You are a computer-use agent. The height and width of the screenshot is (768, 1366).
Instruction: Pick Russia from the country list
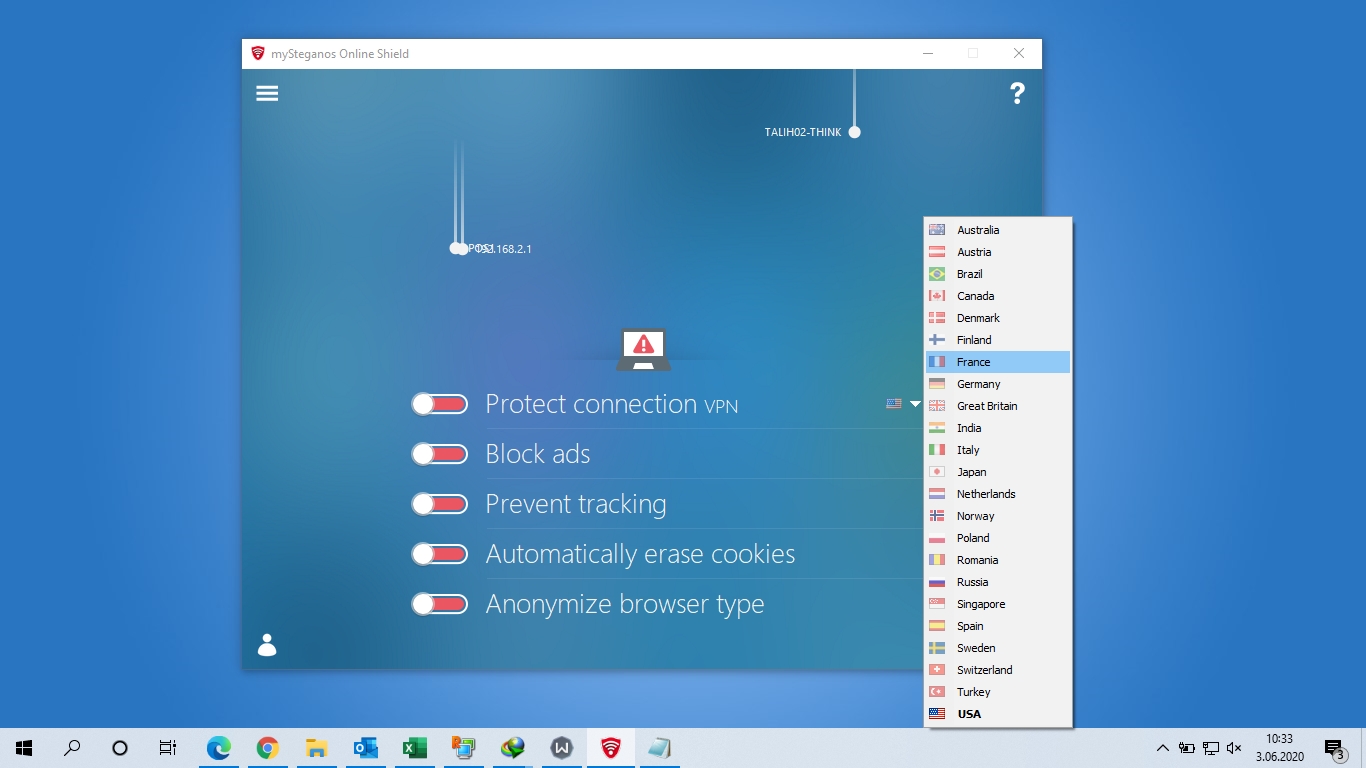click(998, 582)
